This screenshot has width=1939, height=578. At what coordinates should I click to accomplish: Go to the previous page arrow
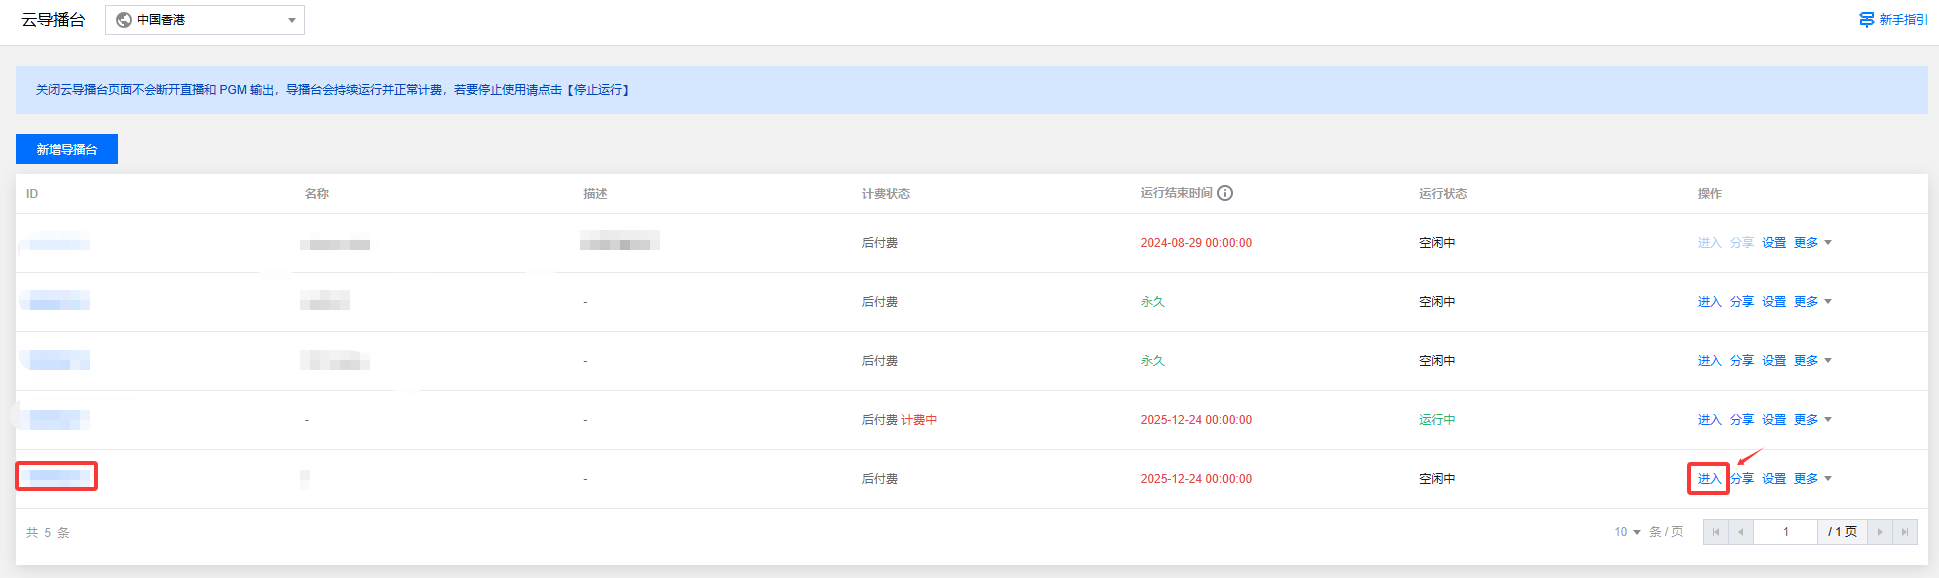(1741, 532)
